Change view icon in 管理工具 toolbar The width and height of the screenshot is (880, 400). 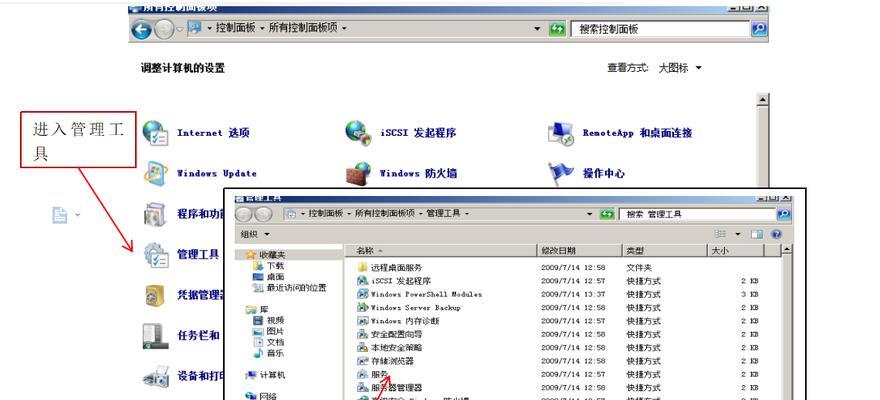[x=721, y=234]
